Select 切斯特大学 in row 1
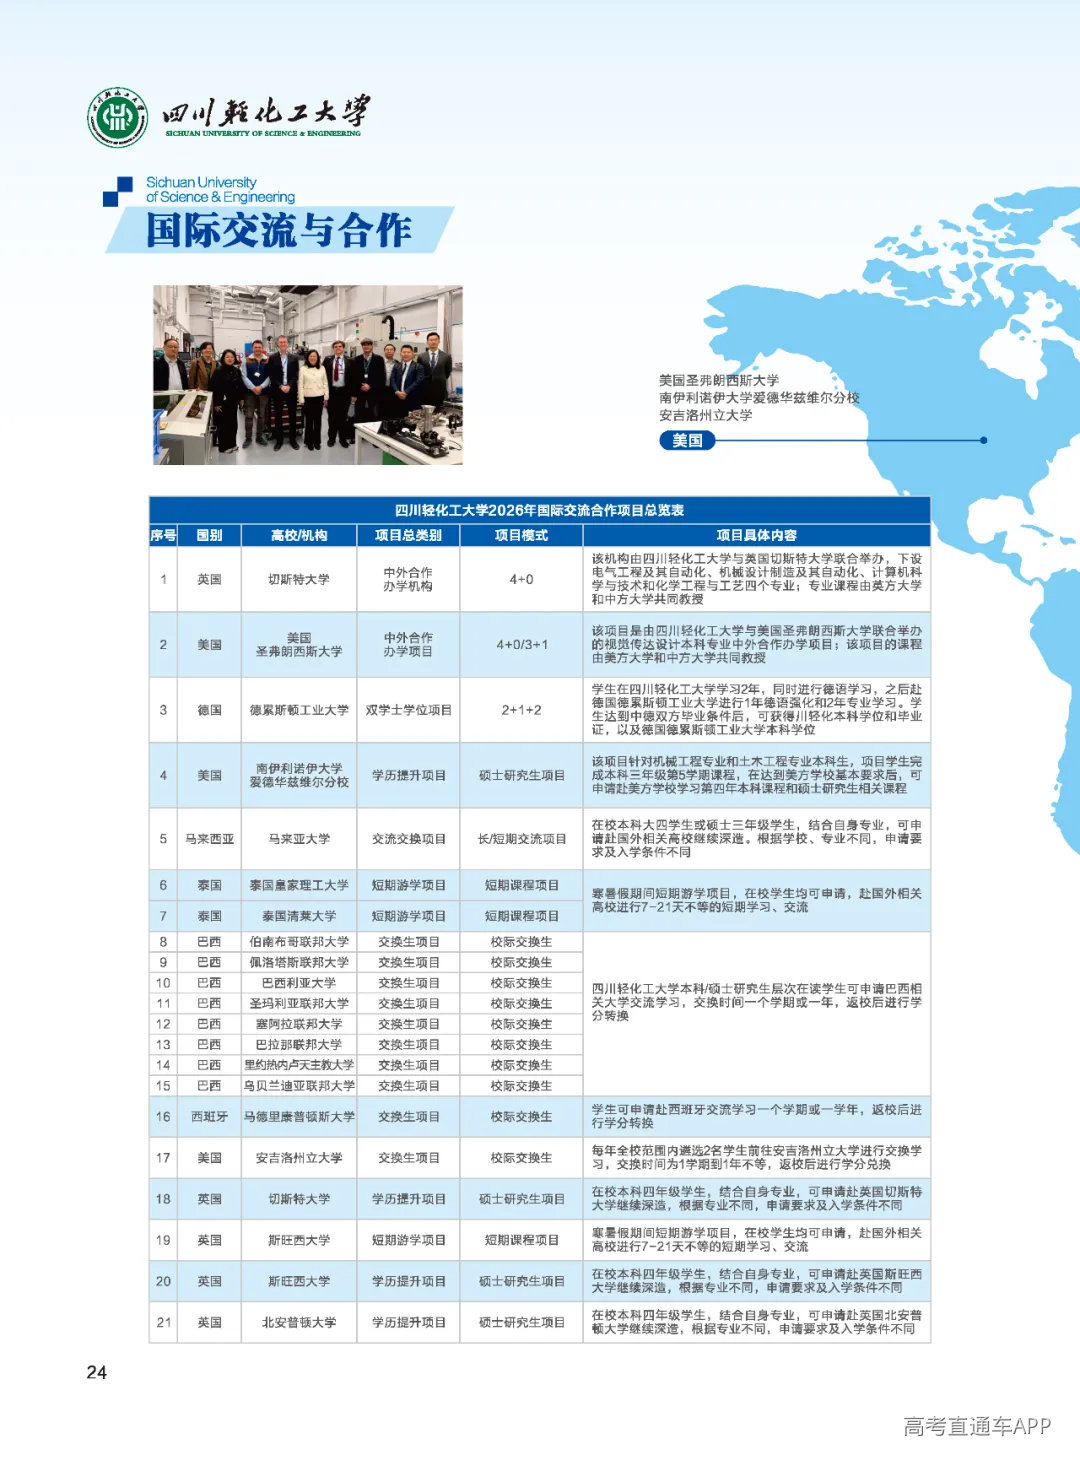Screen dimensions: 1080x1466 [x=299, y=579]
